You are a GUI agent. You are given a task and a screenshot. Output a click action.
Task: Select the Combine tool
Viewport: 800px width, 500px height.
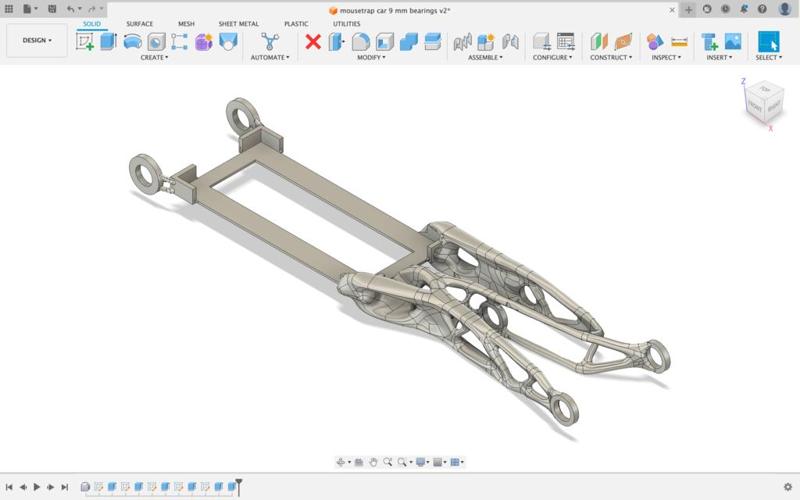tap(409, 42)
